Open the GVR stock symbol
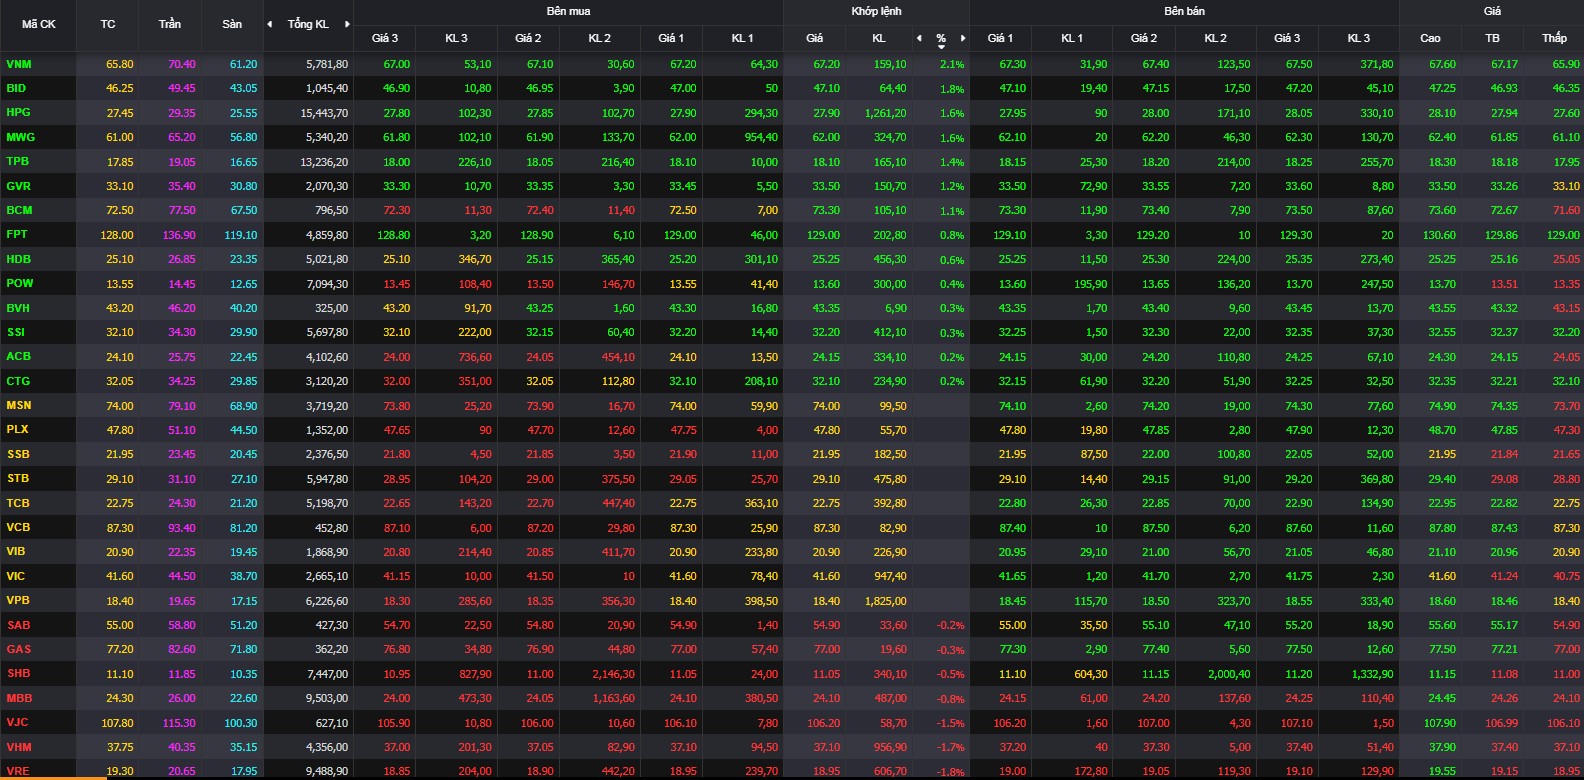The height and width of the screenshot is (780, 1584). coord(18,186)
